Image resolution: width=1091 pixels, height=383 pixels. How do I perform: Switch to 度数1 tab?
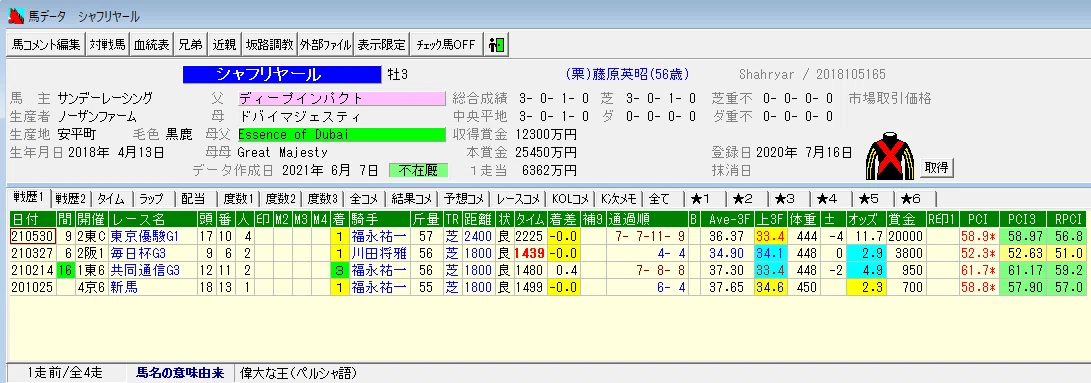point(238,198)
